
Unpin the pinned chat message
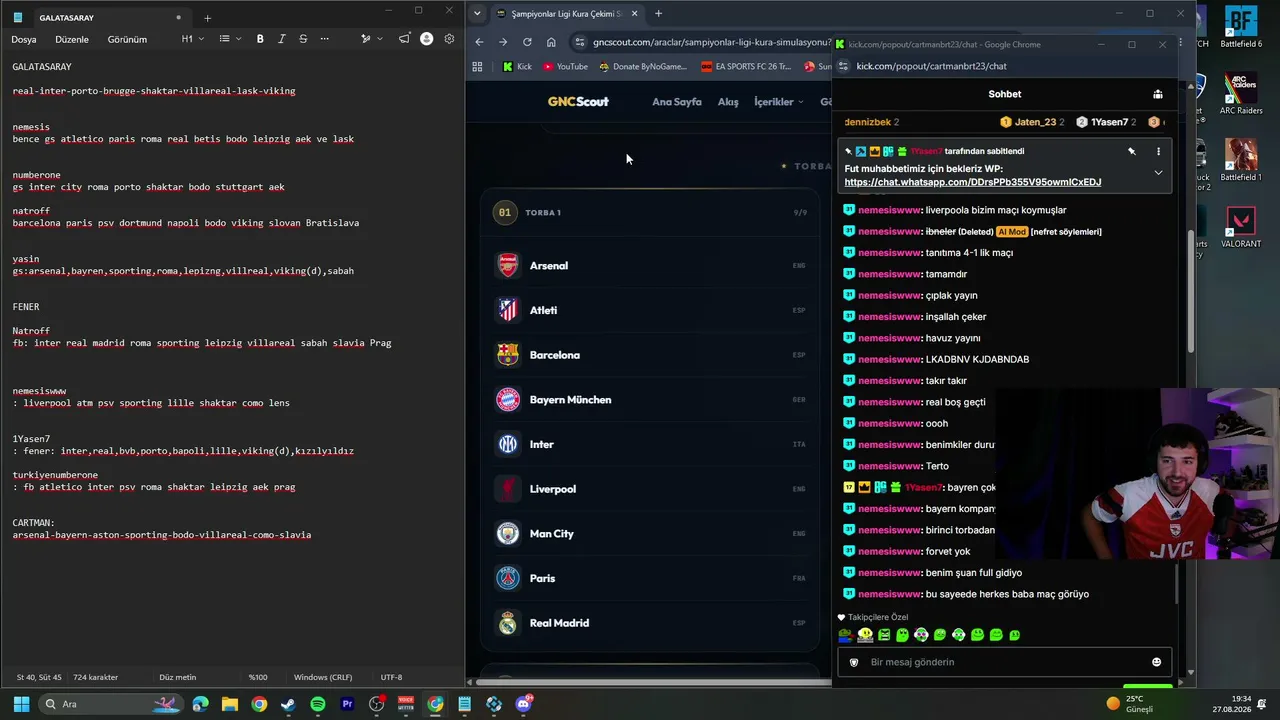coord(1132,152)
